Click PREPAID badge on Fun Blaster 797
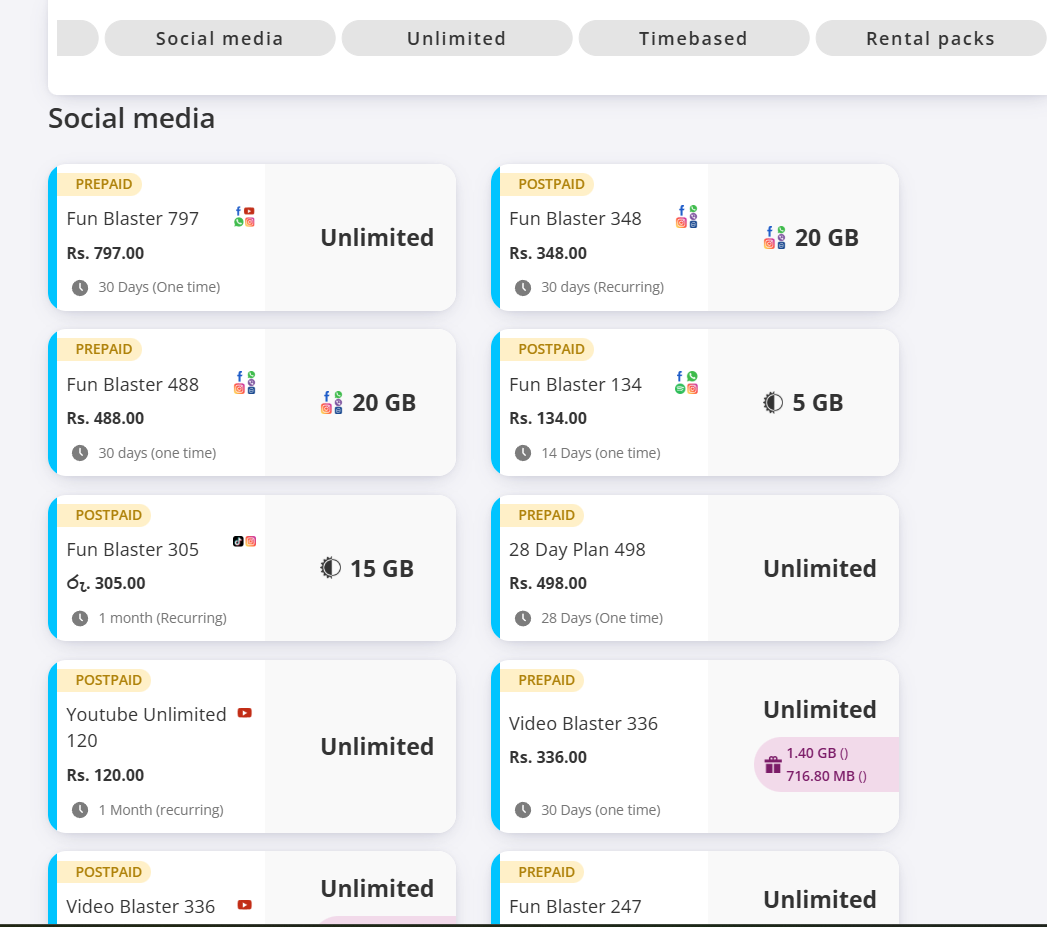1047x927 pixels. 99,184
